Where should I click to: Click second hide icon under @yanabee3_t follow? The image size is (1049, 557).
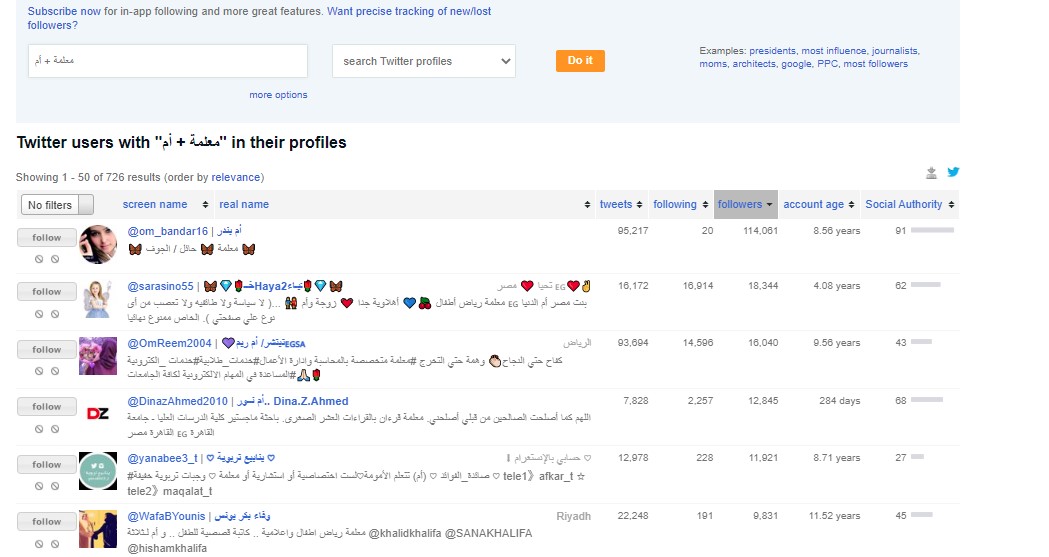pos(55,486)
